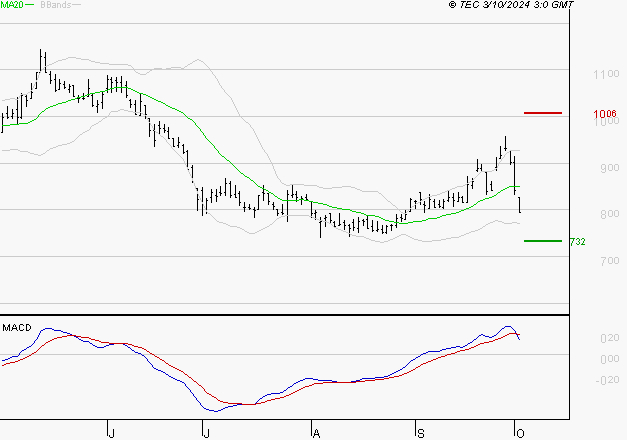
Task: Click the 000 MACD axis label
Action: 610,359
